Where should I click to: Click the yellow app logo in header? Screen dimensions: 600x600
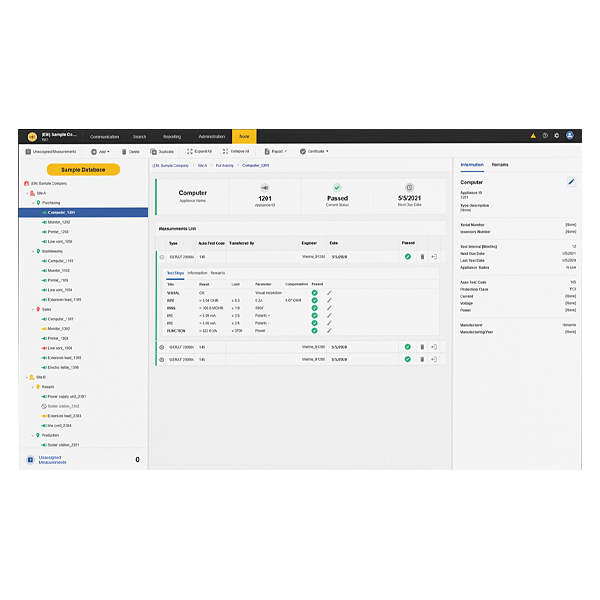coord(32,137)
